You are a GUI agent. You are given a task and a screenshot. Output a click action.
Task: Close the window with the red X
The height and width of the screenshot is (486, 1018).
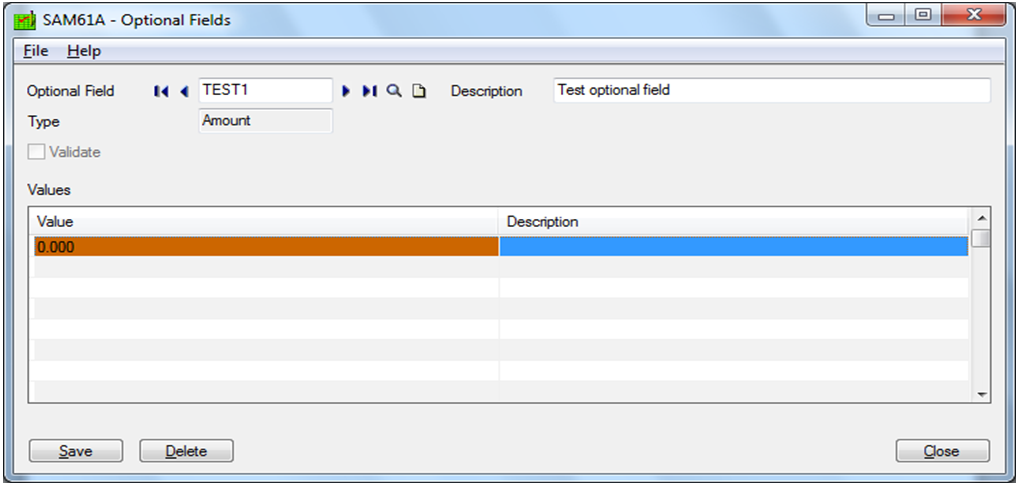(x=972, y=15)
